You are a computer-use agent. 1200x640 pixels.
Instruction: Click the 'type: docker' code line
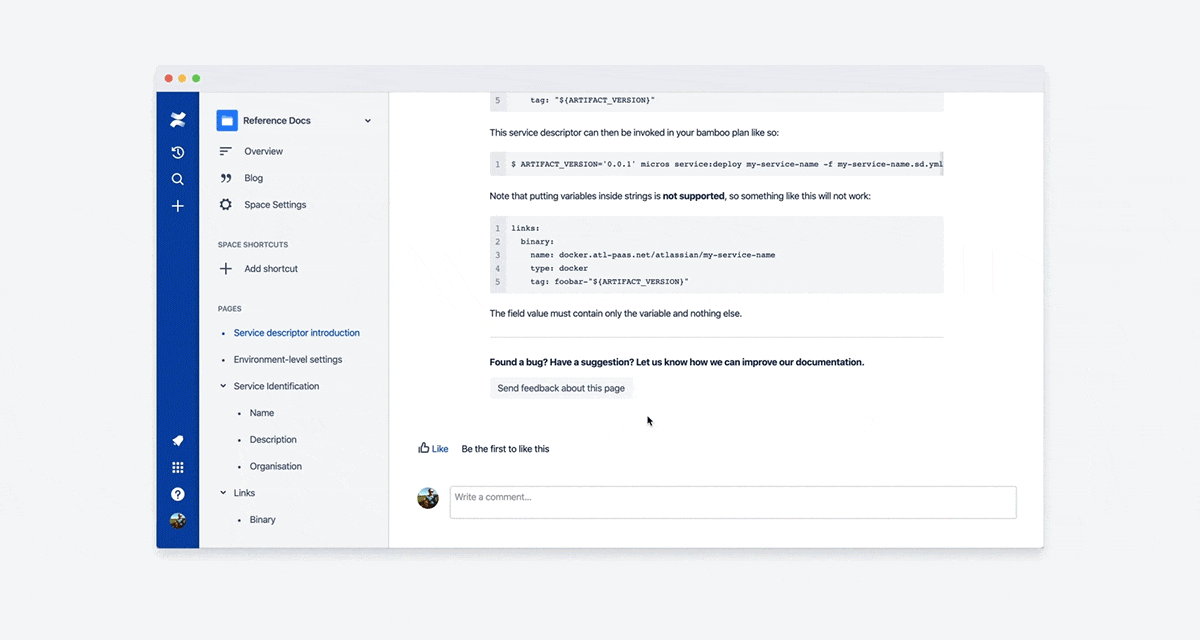[x=559, y=268]
